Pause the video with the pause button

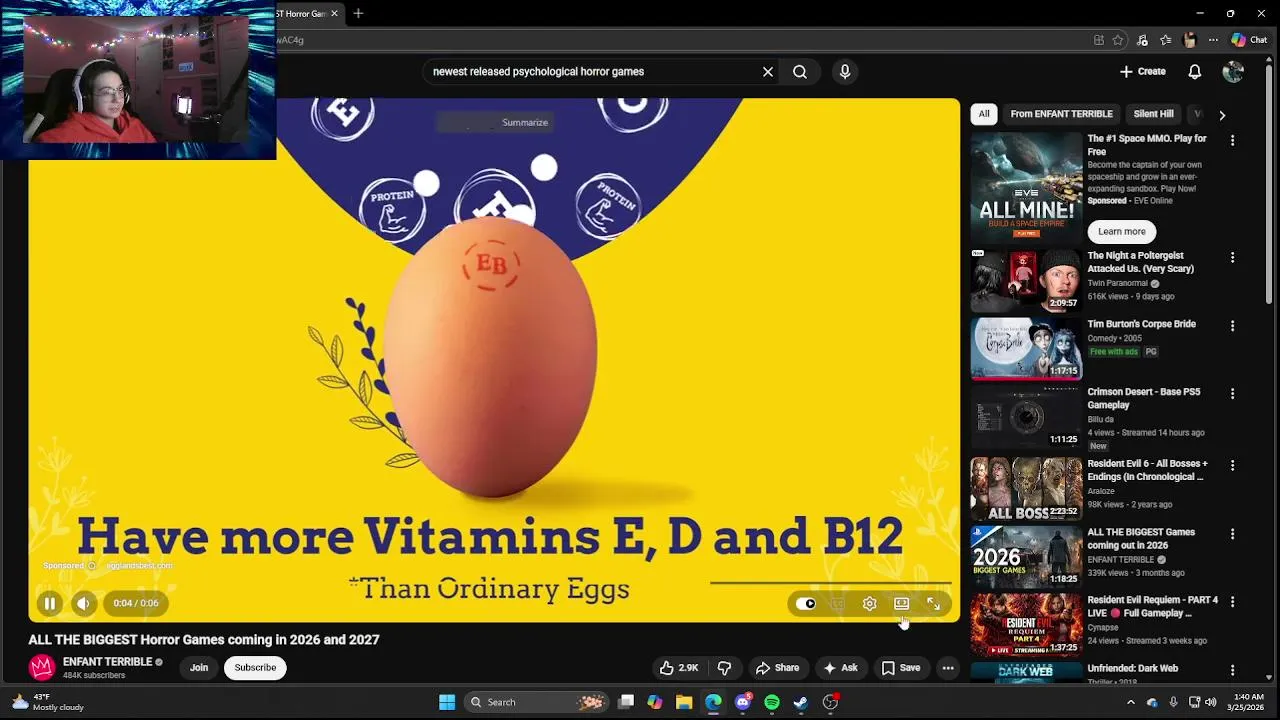49,603
